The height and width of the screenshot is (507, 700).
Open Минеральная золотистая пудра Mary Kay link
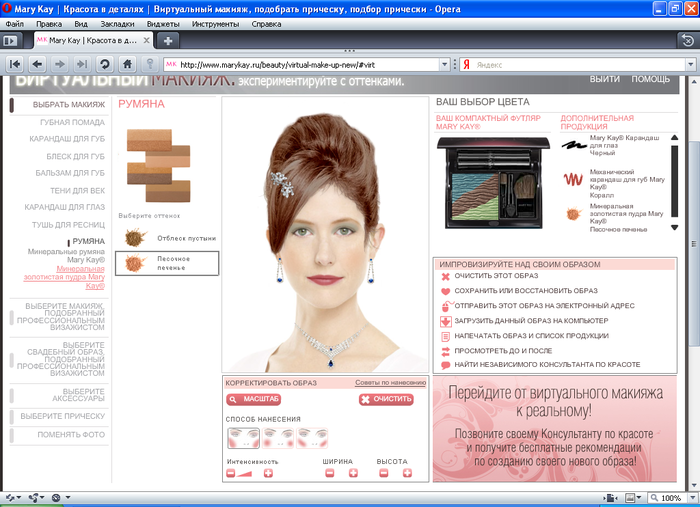coord(64,277)
